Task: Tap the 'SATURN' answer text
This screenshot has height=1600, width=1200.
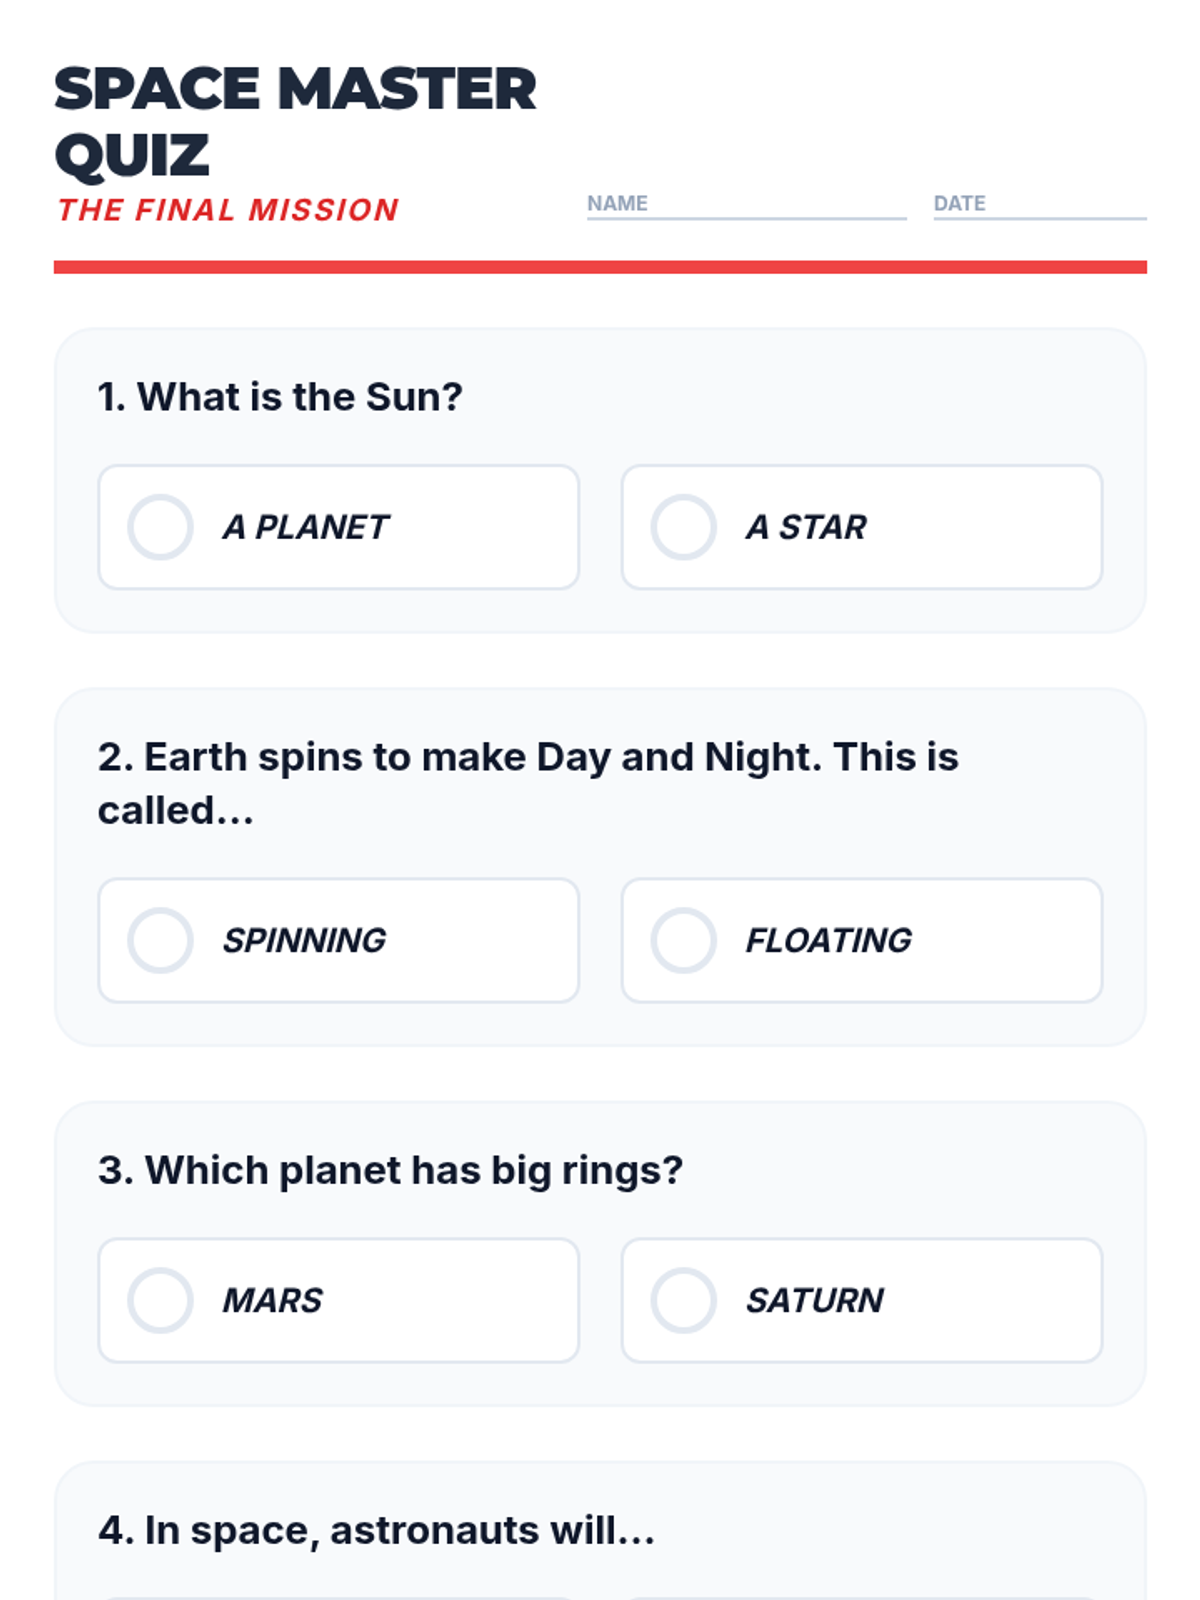Action: pos(815,1300)
